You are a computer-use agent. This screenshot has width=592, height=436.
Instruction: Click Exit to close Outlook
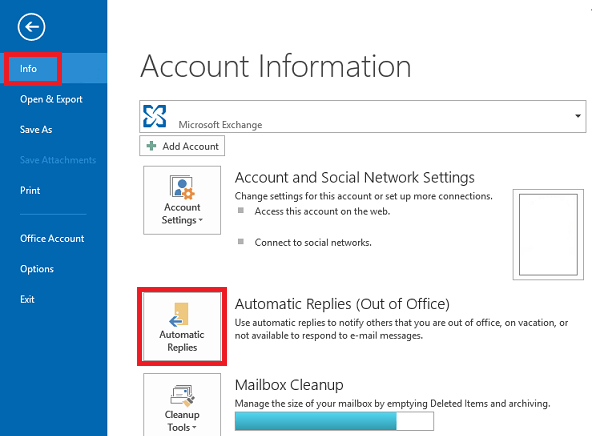pyautogui.click(x=27, y=299)
